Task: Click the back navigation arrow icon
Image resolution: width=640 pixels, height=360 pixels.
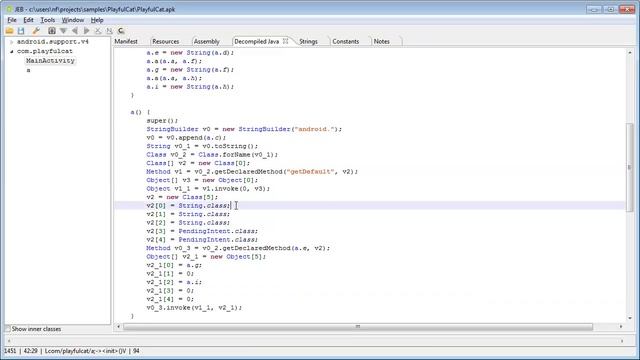Action: tap(75, 31)
